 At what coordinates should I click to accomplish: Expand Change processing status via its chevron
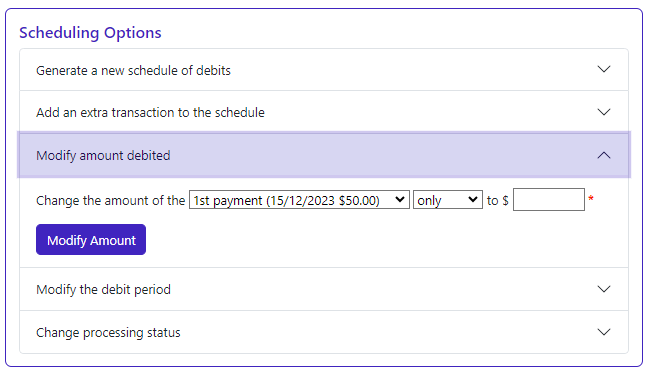604,332
